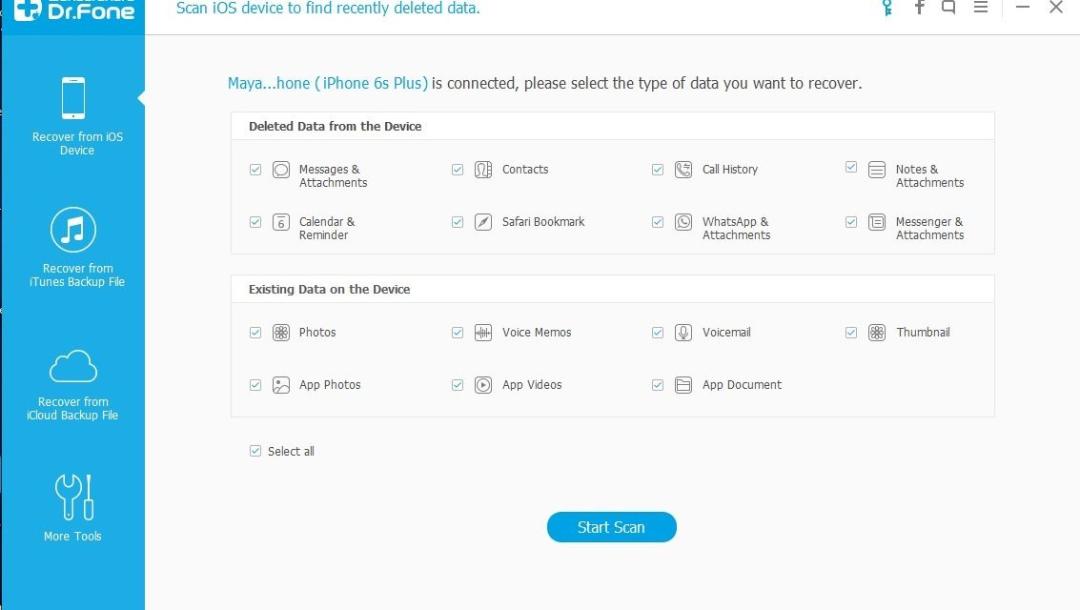Click the Maya...hone (iPhone 6s Plus) device name
Image resolution: width=1080 pixels, height=610 pixels.
pos(328,83)
